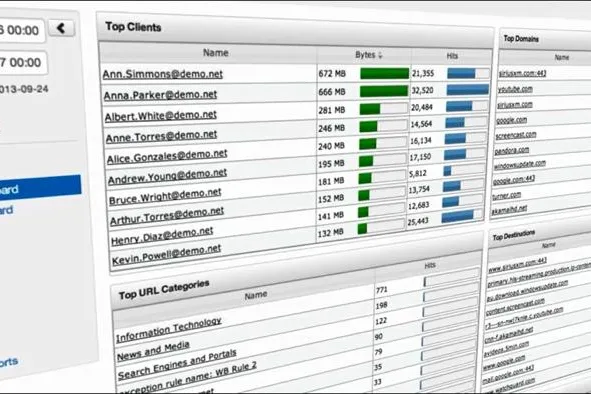The width and height of the screenshot is (591, 394).
Task: Click the 132 MB bytes value
Action: coord(331,233)
